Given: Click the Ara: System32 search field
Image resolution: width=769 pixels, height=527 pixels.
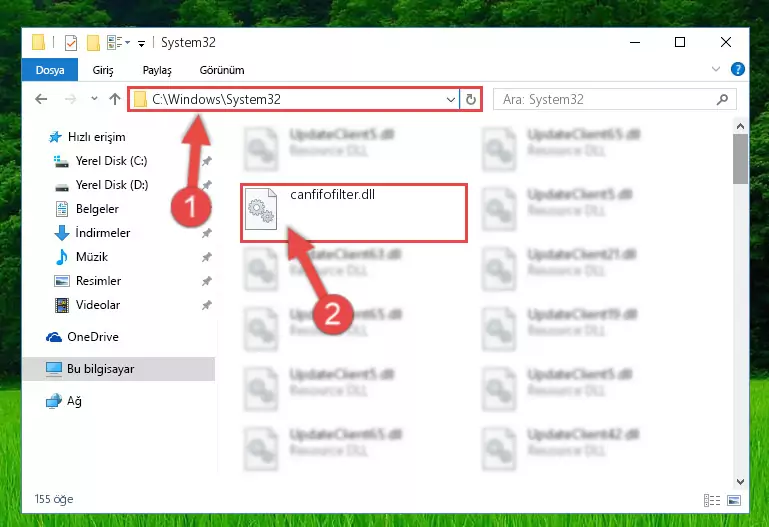Looking at the screenshot, I should [615, 100].
